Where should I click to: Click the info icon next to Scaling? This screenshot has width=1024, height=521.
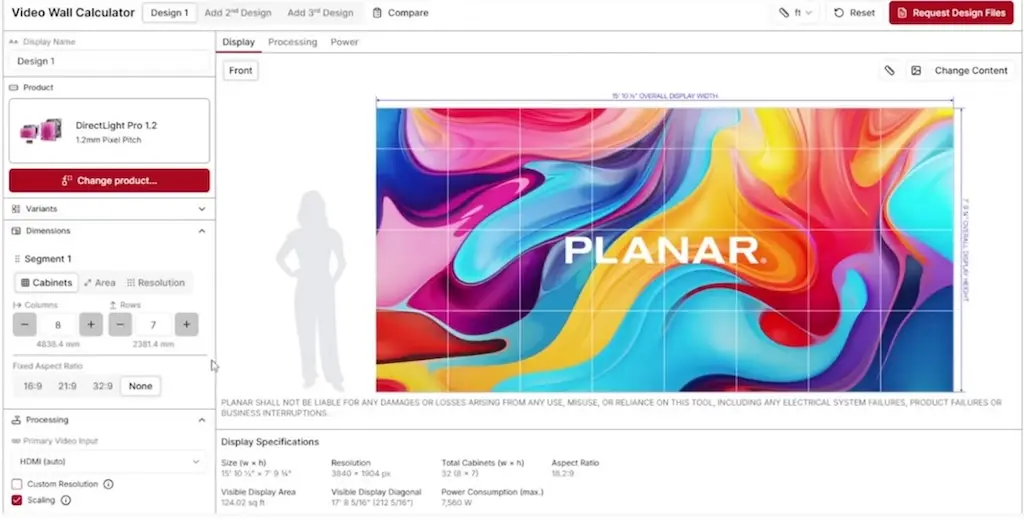tap(66, 500)
